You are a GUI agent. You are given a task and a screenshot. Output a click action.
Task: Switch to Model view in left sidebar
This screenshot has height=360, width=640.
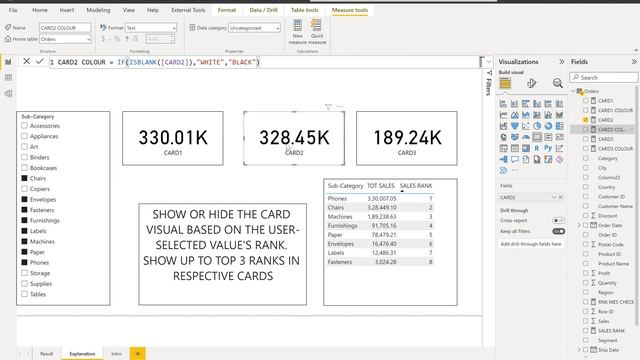click(x=8, y=93)
